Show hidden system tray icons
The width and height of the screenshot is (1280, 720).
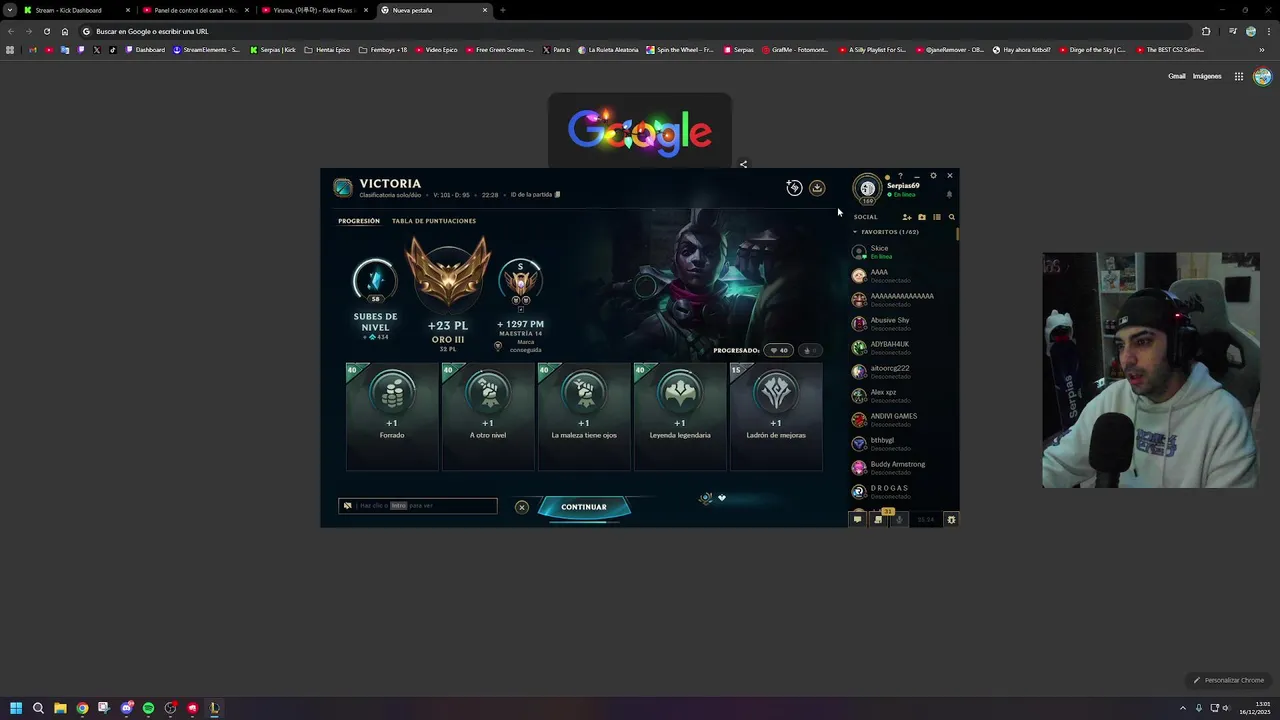coord(1182,708)
